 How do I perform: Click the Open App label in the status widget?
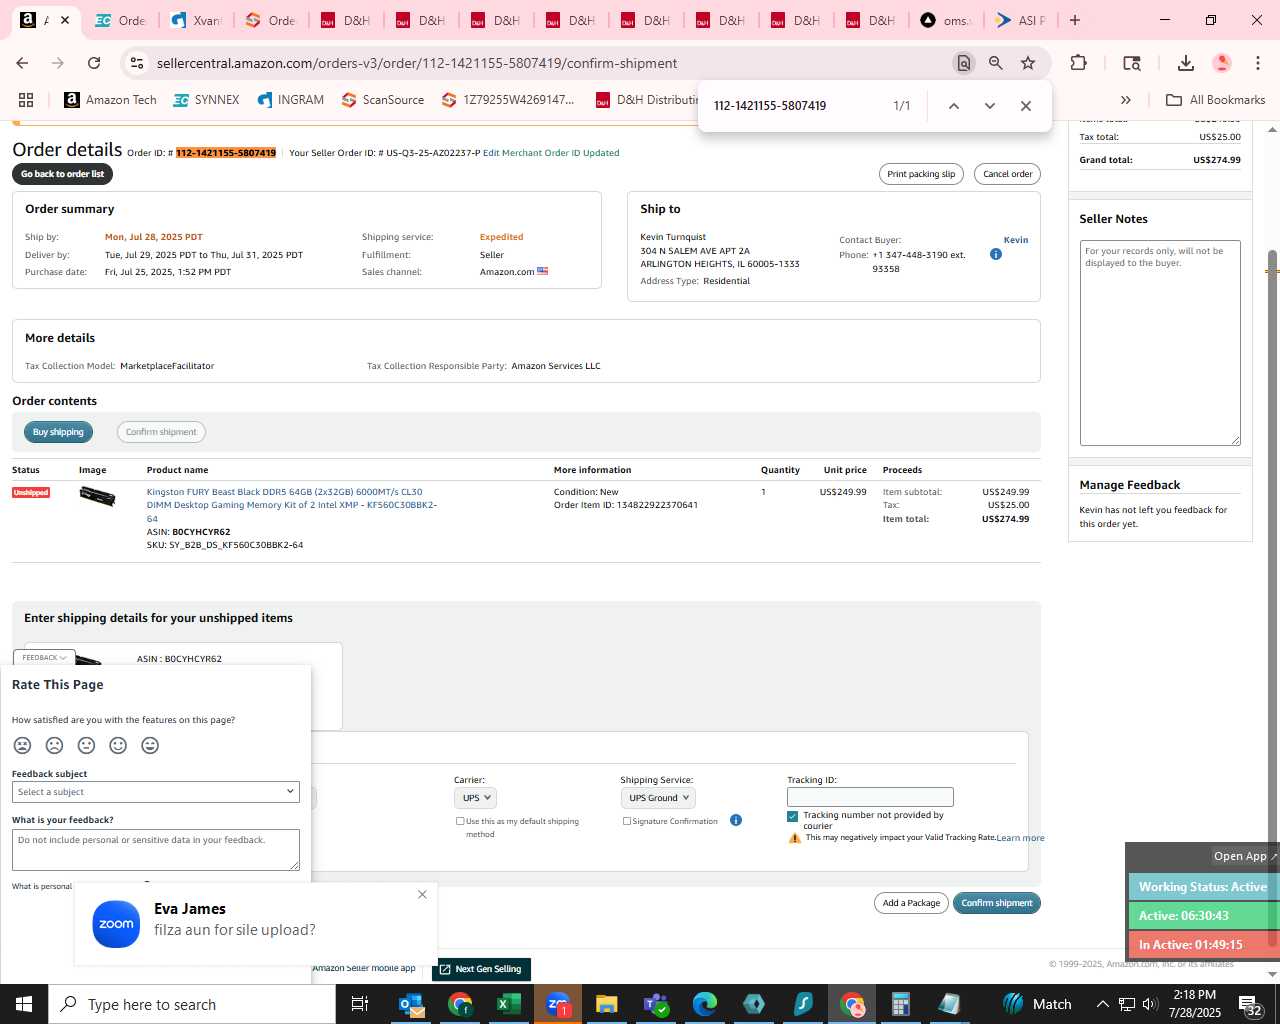(x=1240, y=856)
